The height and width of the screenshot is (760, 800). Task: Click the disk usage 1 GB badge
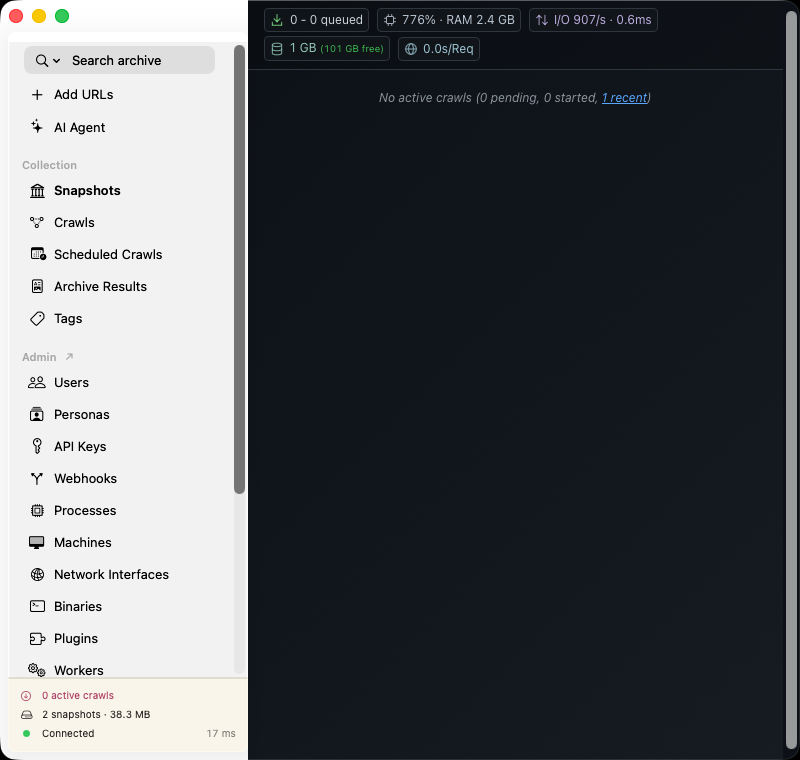tap(327, 49)
